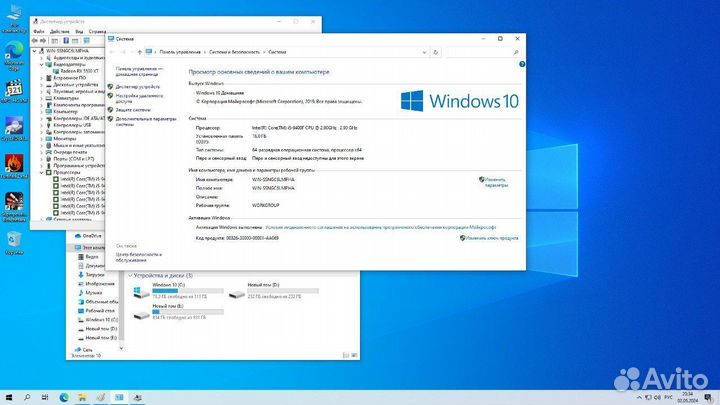
Task: Open MPC-HC 321 desktop shortcut
Action: pos(14,91)
